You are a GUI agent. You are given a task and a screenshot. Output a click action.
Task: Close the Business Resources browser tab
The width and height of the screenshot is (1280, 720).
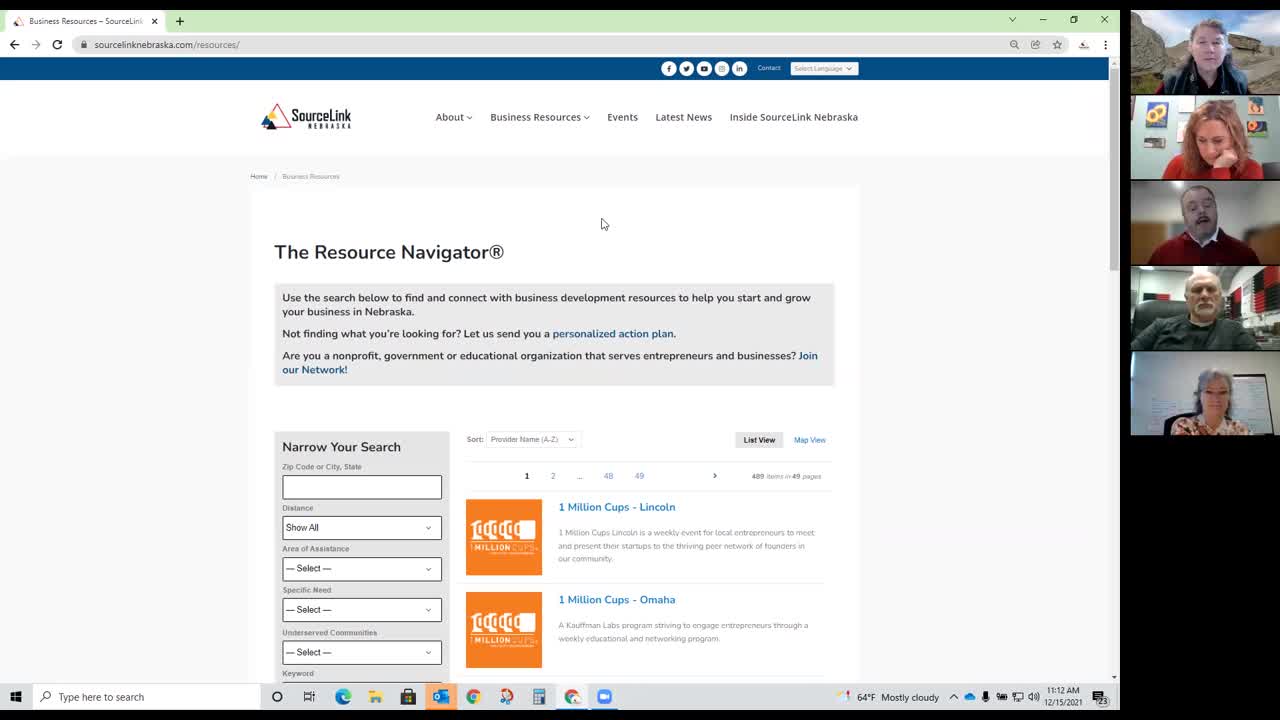coord(154,21)
